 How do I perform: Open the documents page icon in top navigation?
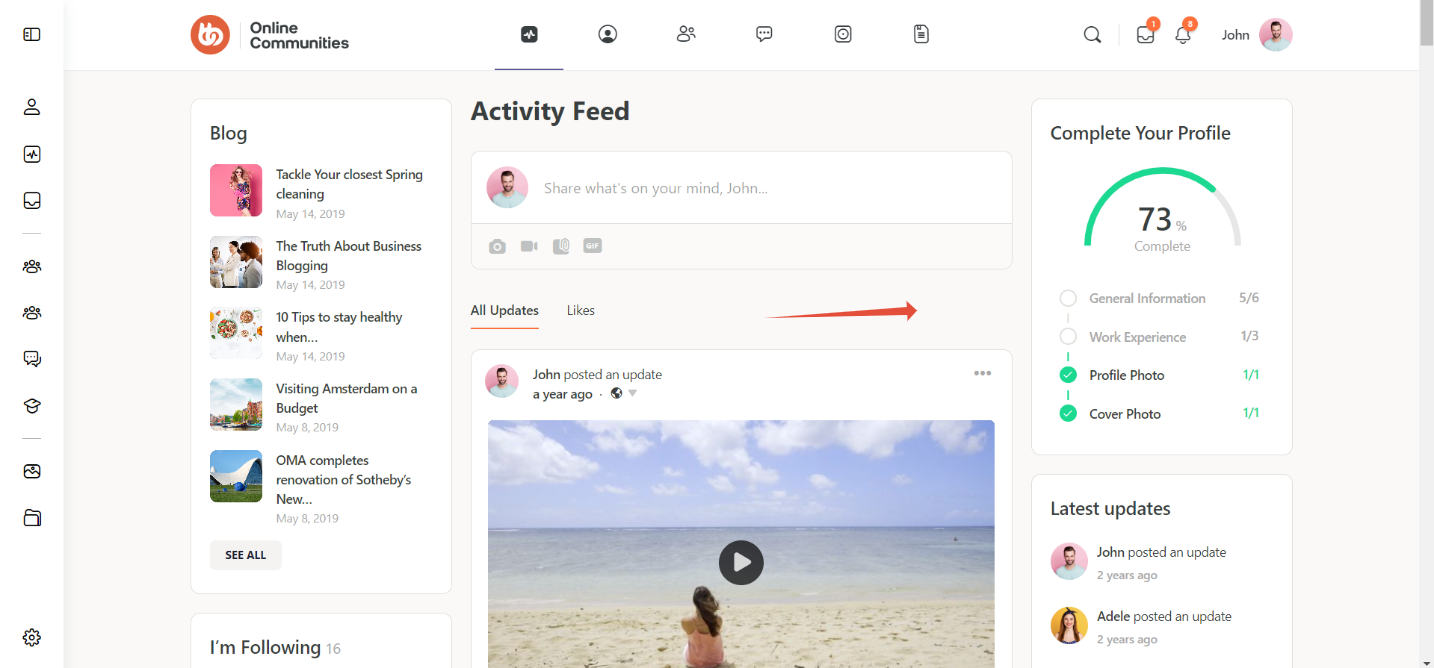(x=921, y=34)
